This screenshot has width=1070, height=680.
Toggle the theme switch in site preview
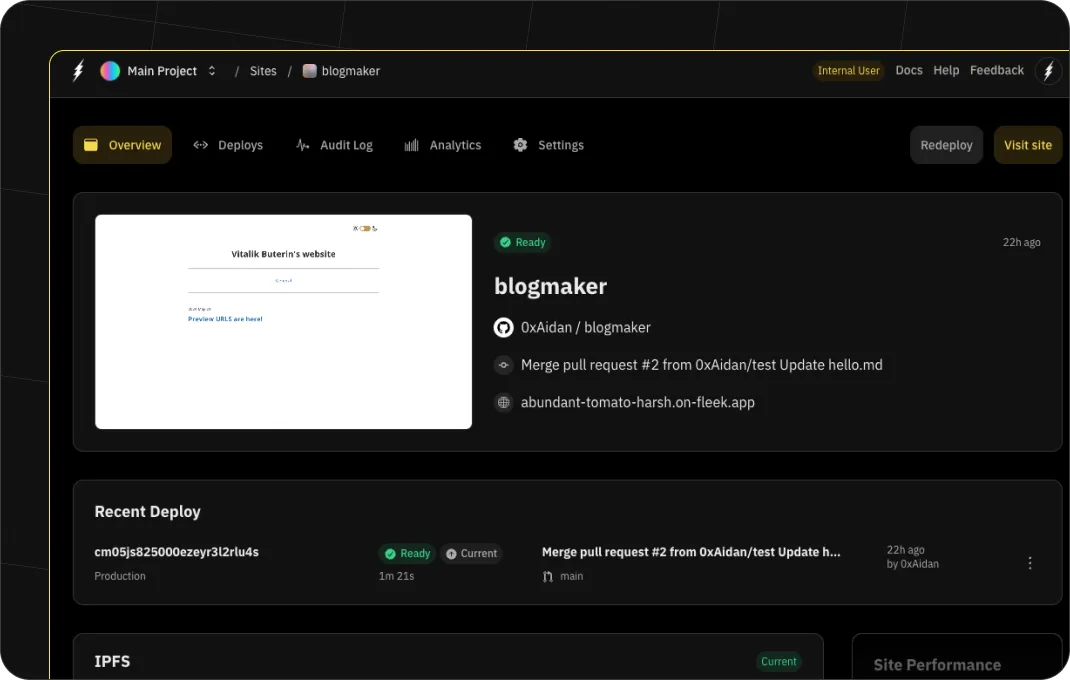point(366,228)
